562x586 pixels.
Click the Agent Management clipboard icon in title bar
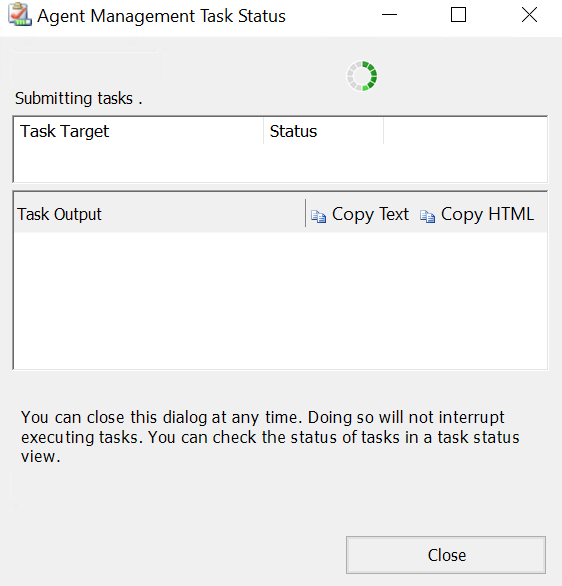point(19,15)
